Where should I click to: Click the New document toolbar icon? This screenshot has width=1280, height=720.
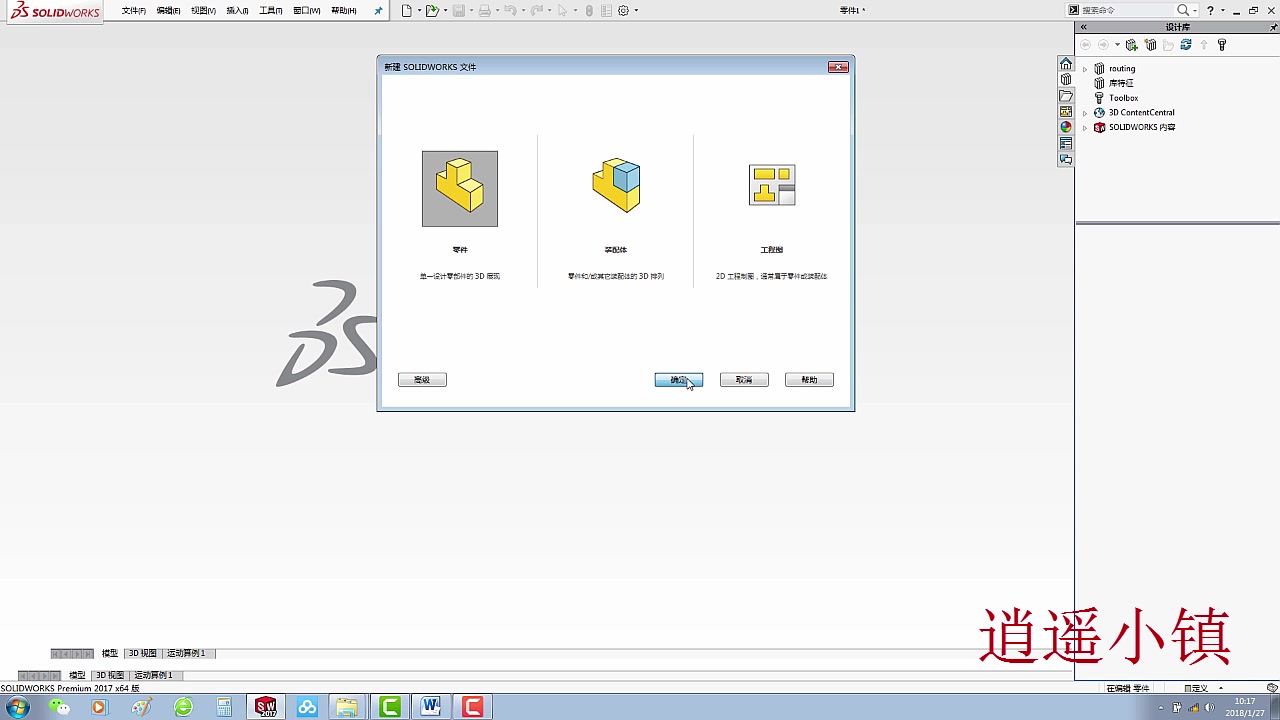(x=407, y=11)
